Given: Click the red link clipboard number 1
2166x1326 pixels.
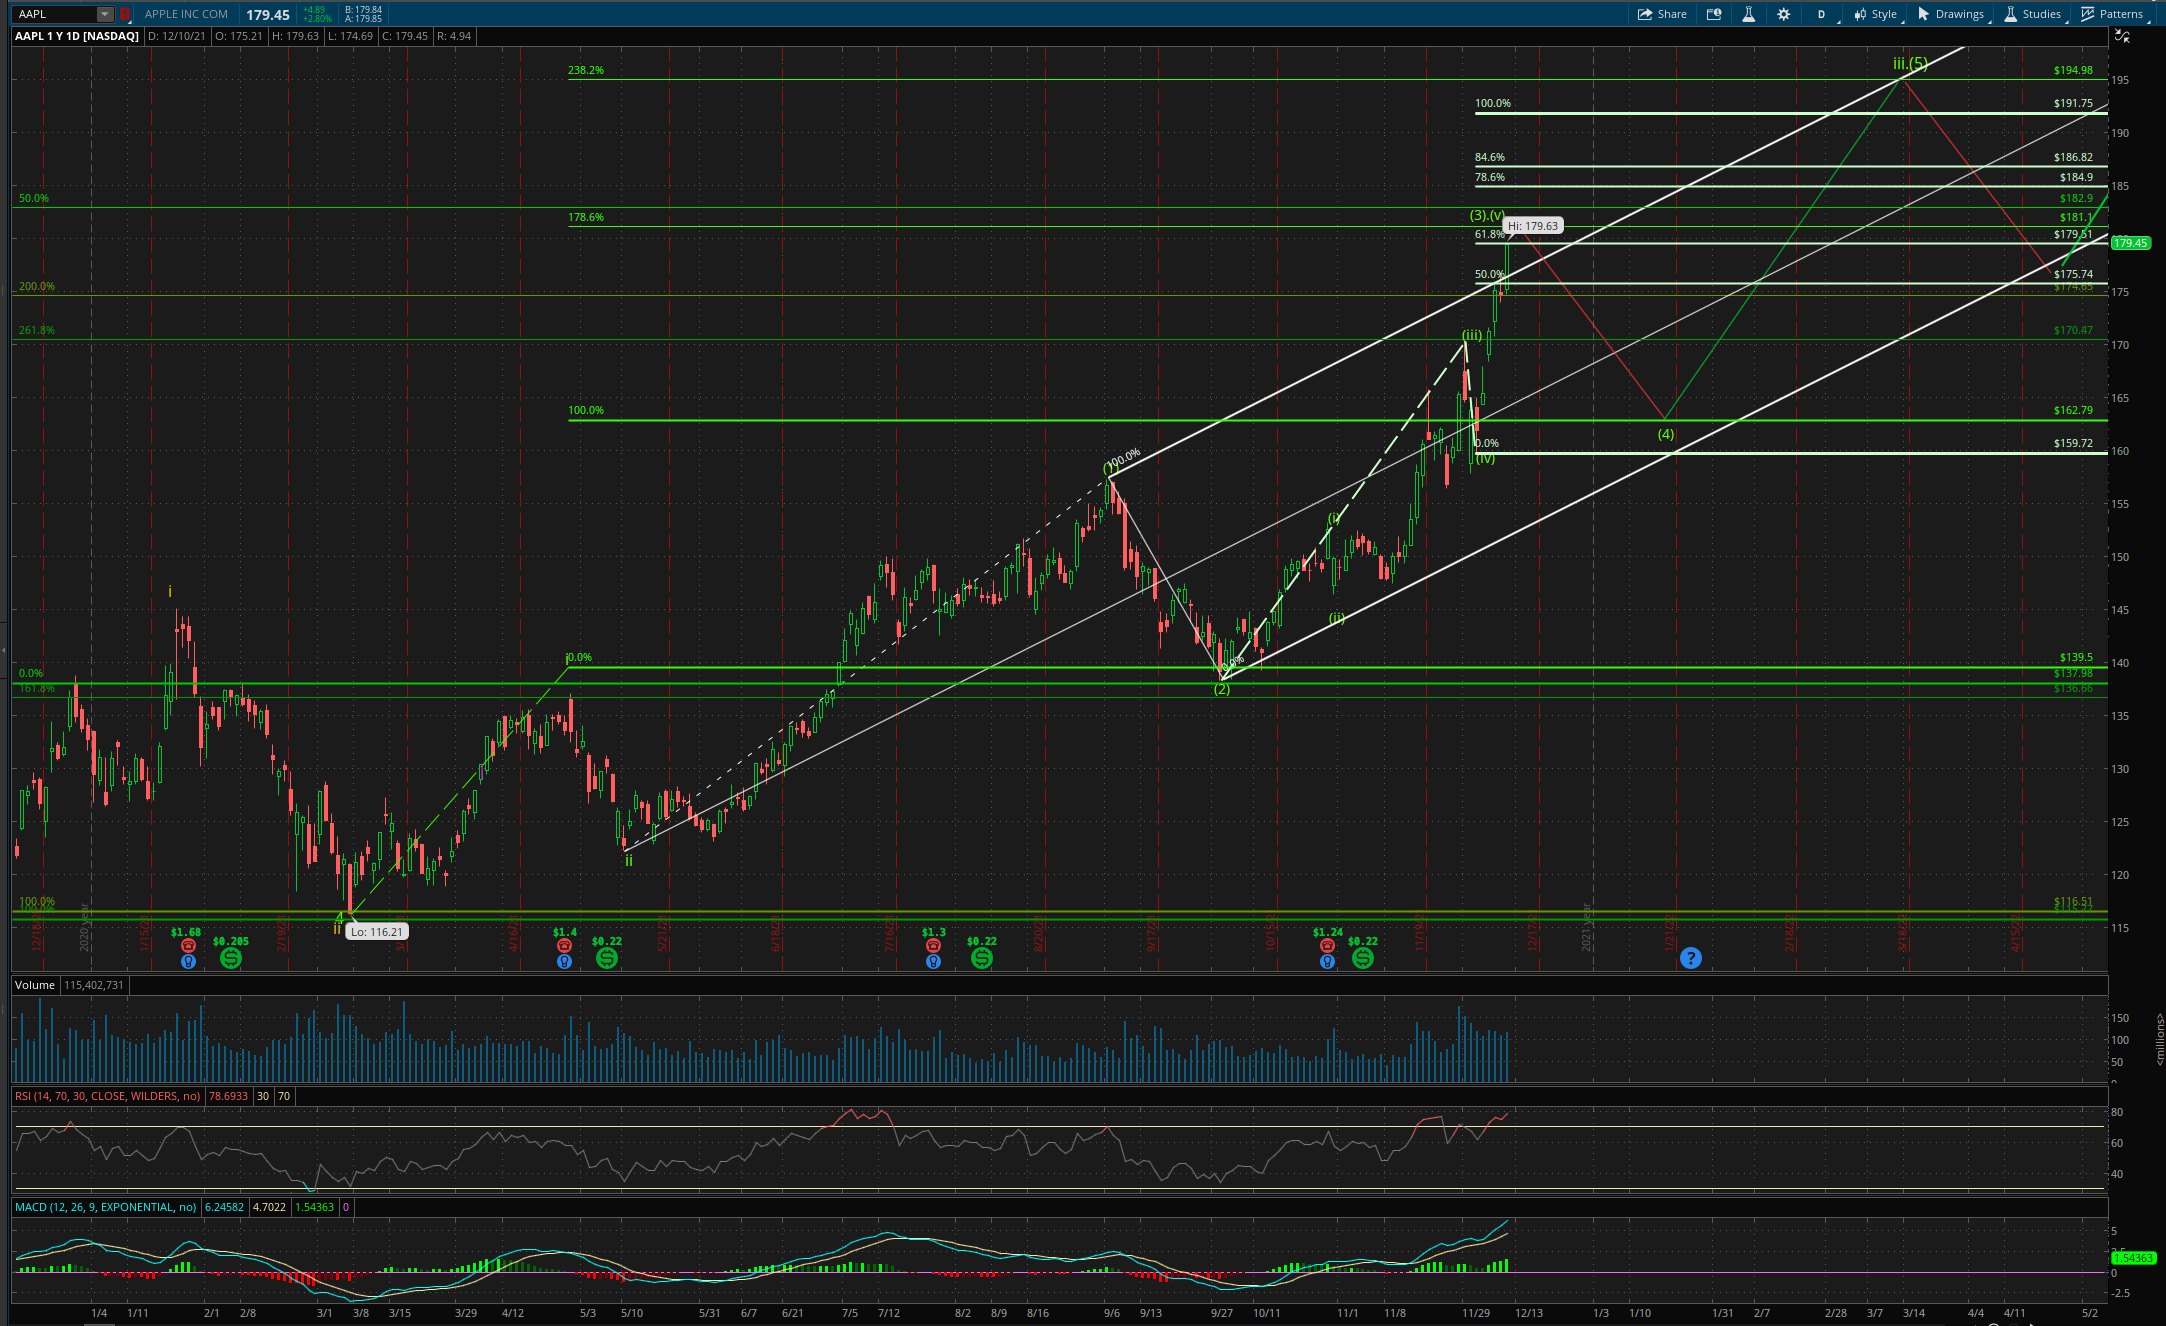Looking at the screenshot, I should pyautogui.click(x=125, y=14).
